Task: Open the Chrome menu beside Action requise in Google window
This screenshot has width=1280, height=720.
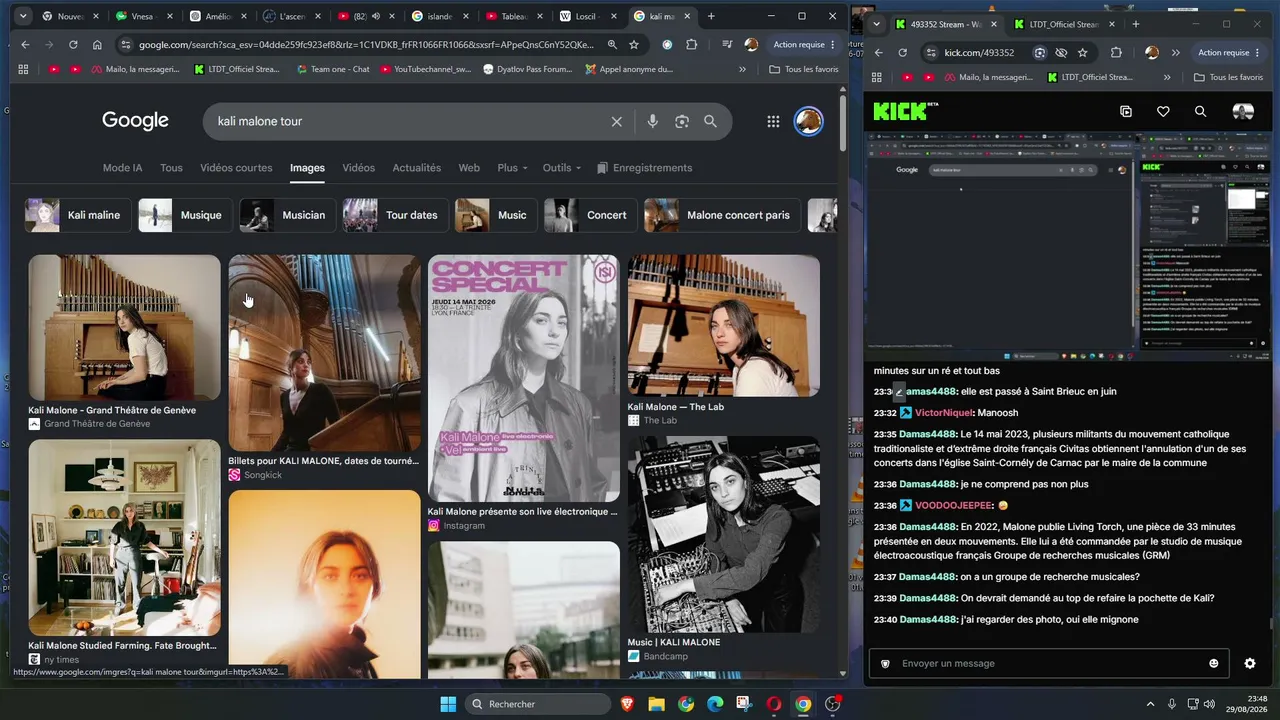Action: pyautogui.click(x=833, y=44)
